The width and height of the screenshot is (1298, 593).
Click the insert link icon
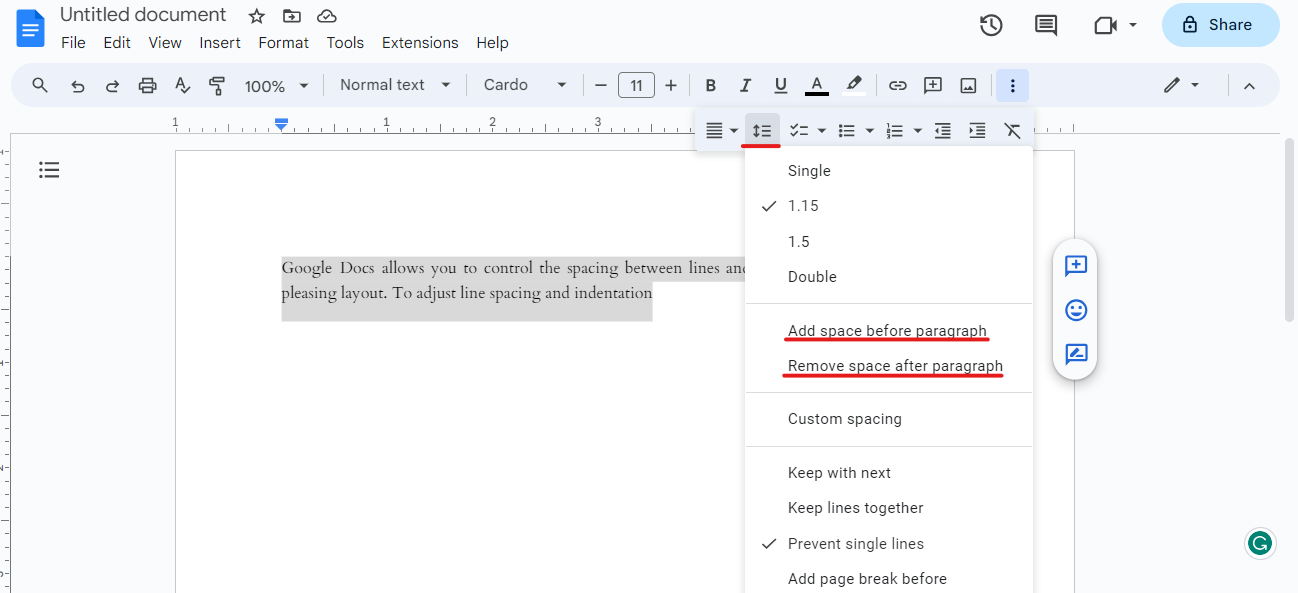[x=898, y=86]
